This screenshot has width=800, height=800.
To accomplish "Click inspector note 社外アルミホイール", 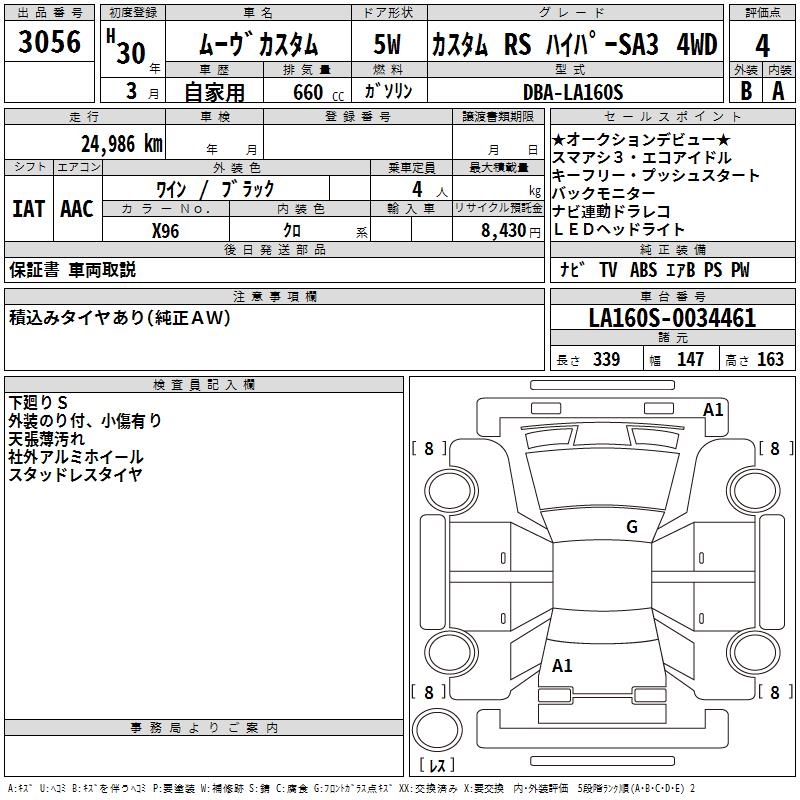I will tap(76, 457).
